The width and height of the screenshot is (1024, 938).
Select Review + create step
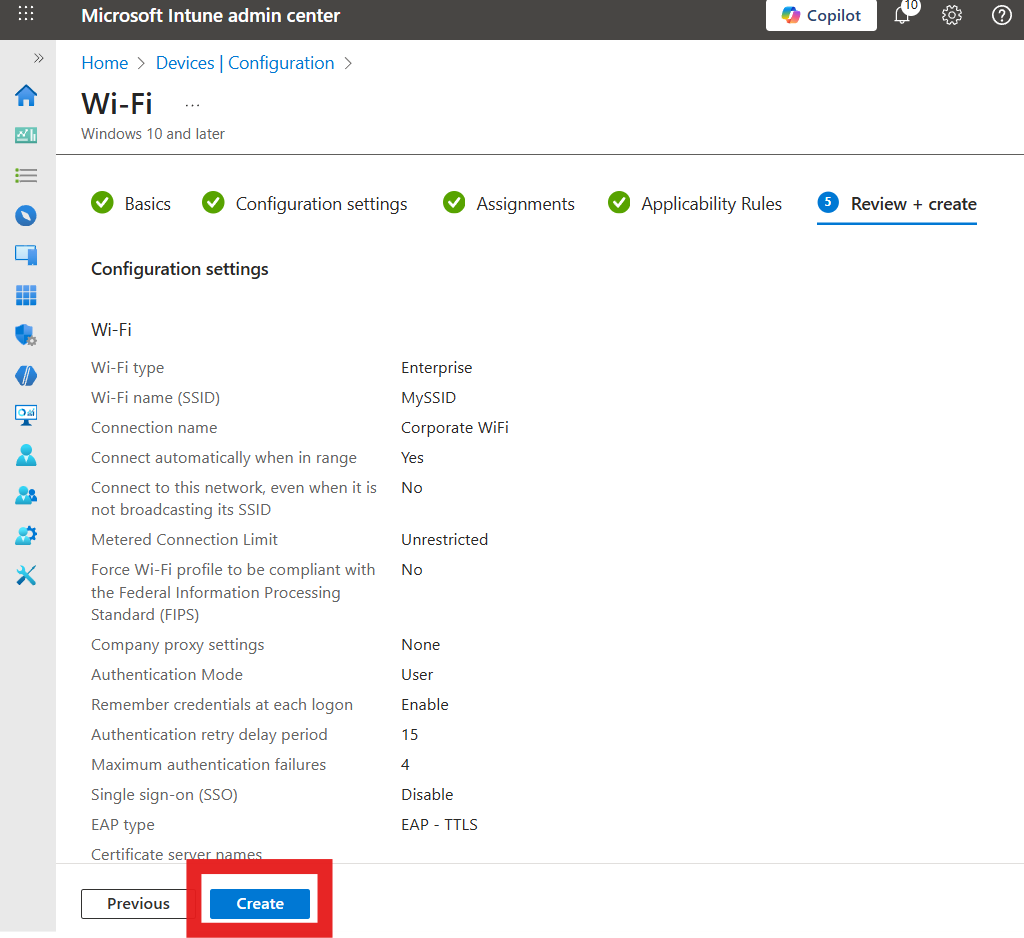(897, 203)
